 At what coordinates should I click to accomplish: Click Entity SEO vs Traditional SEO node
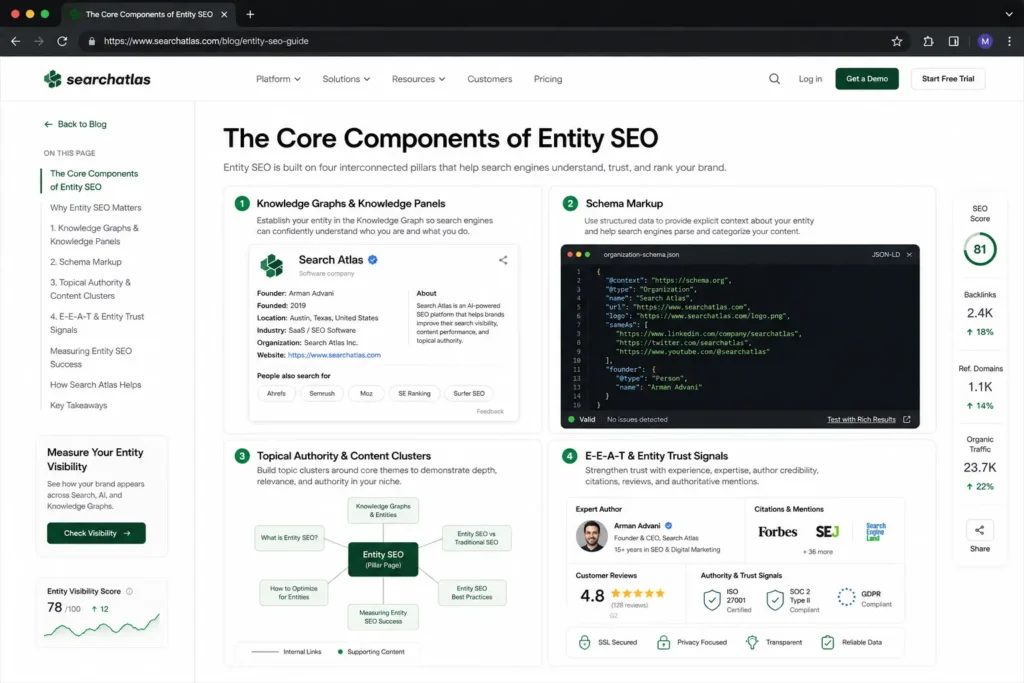(x=477, y=538)
